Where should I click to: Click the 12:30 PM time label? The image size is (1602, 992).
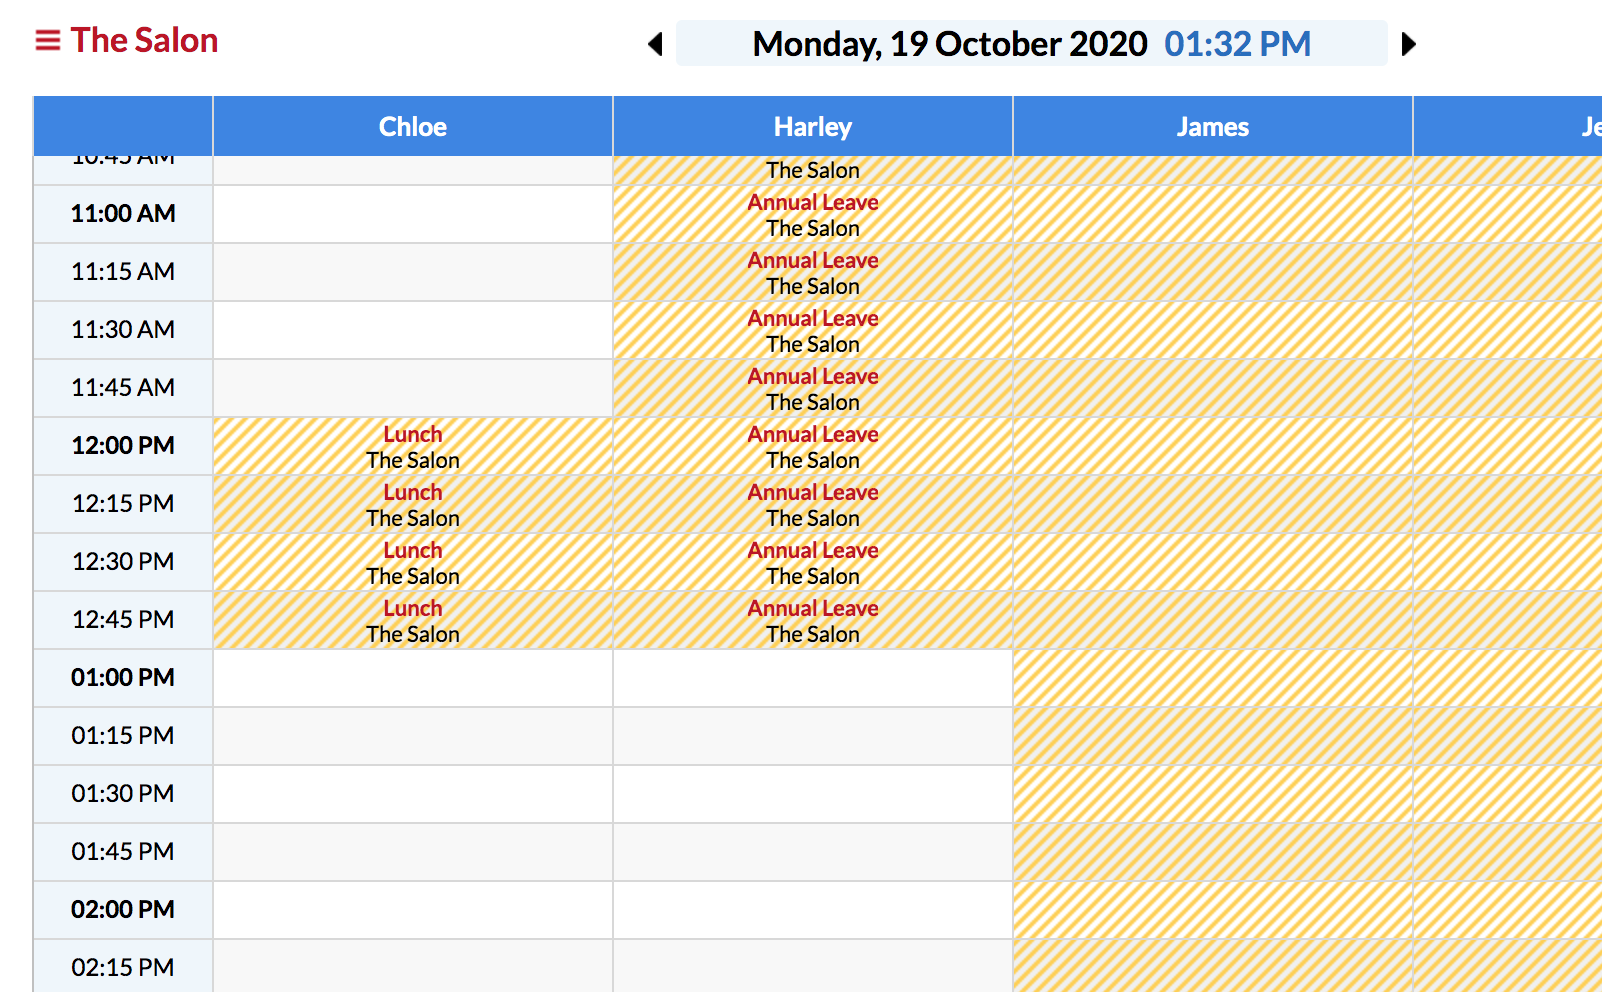pos(123,562)
